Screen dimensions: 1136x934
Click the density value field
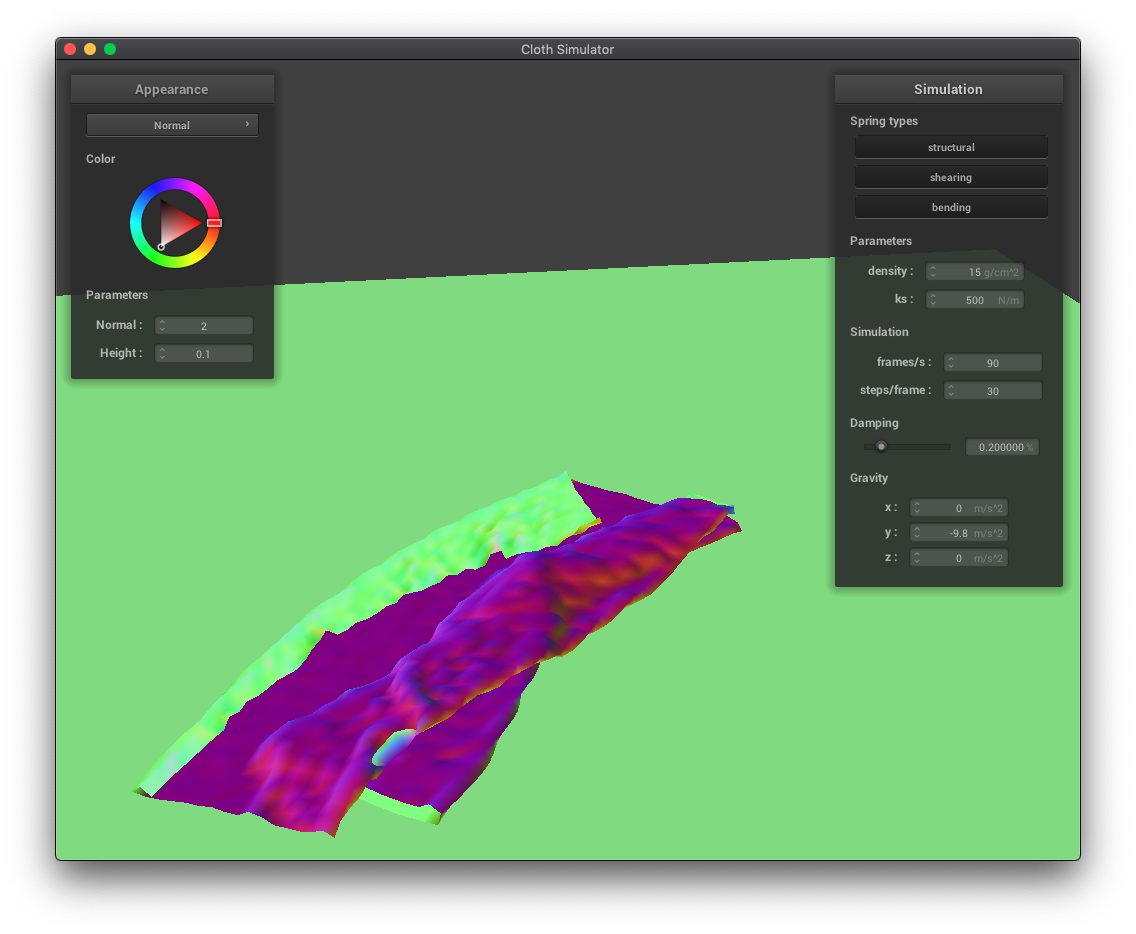click(974, 272)
